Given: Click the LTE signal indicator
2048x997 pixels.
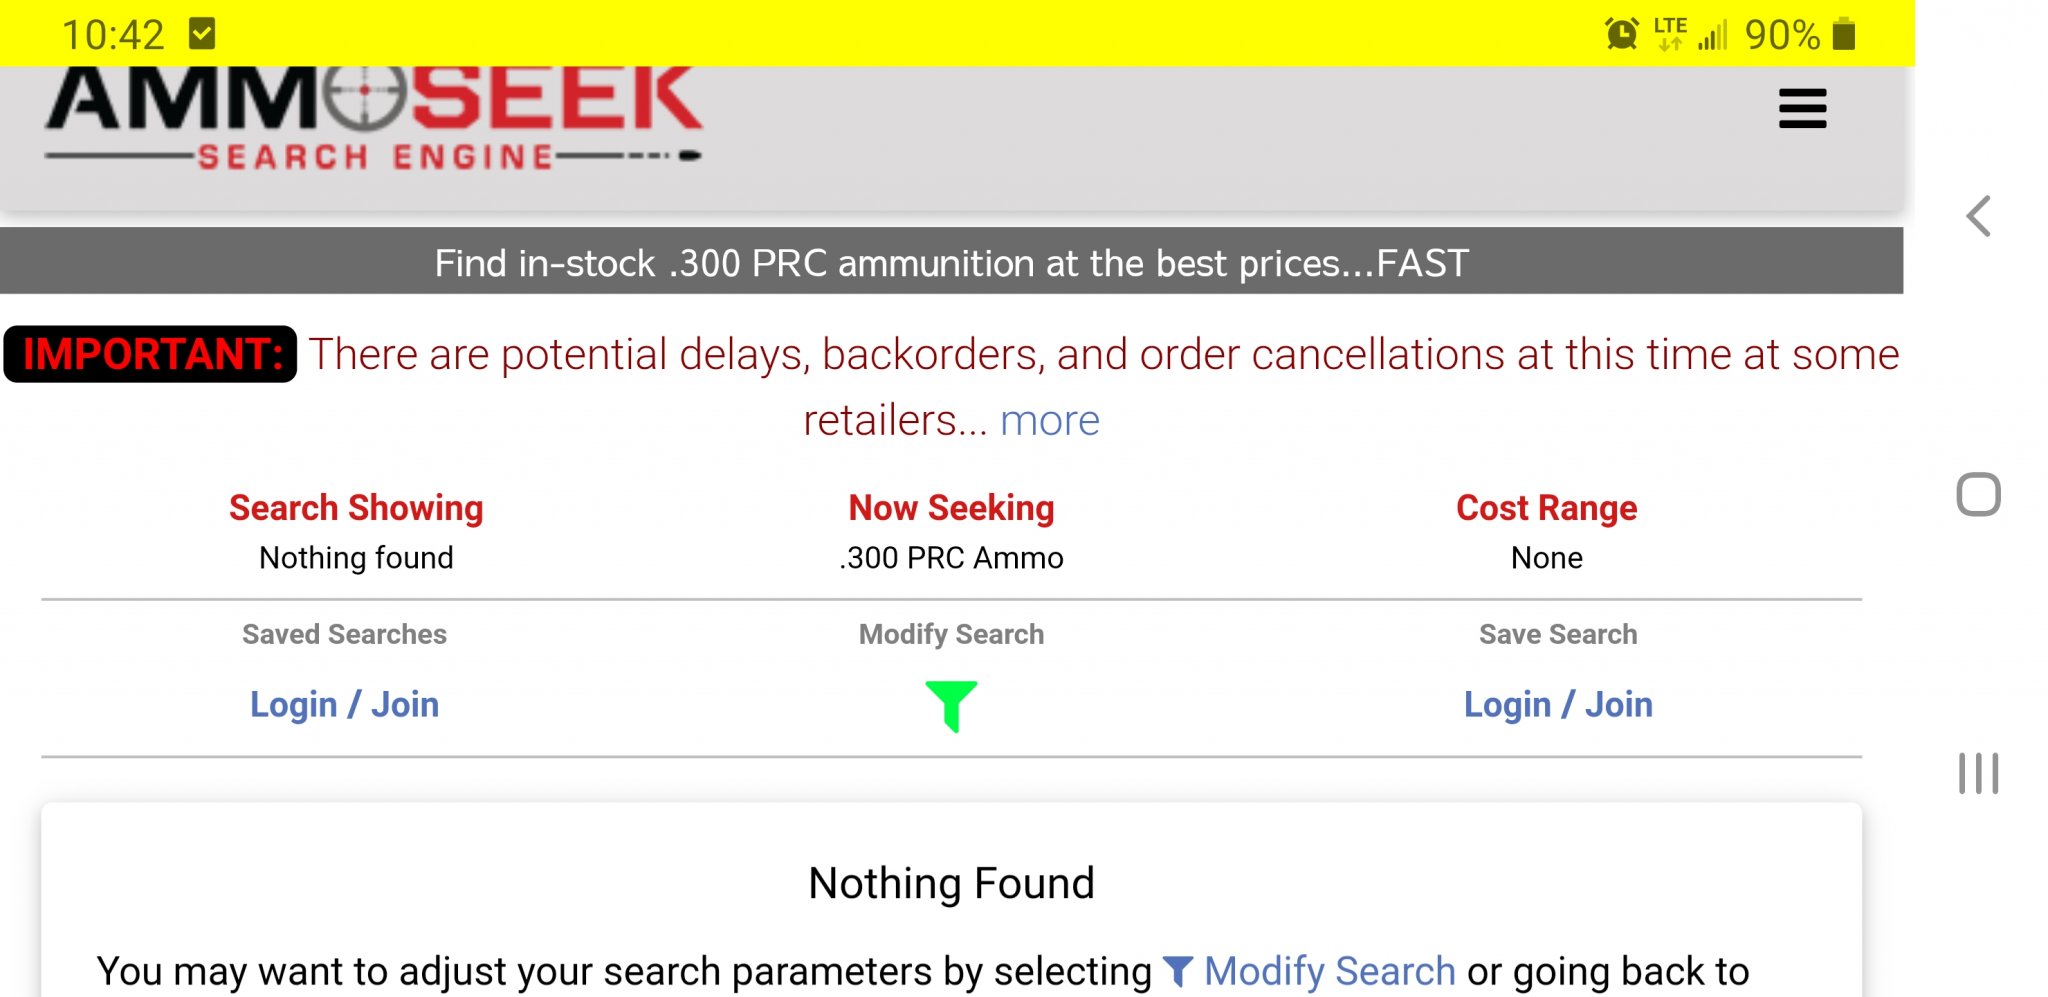Looking at the screenshot, I should [x=1670, y=34].
